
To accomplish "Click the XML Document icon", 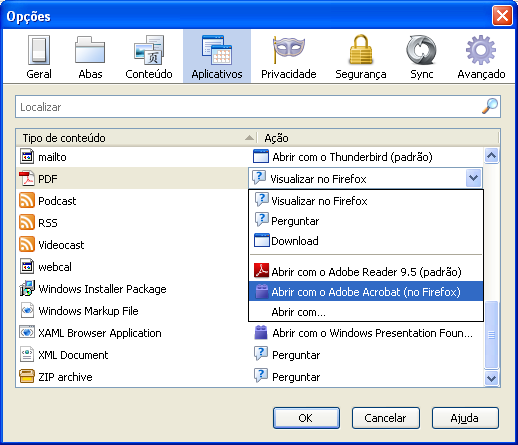I will pos(27,355).
